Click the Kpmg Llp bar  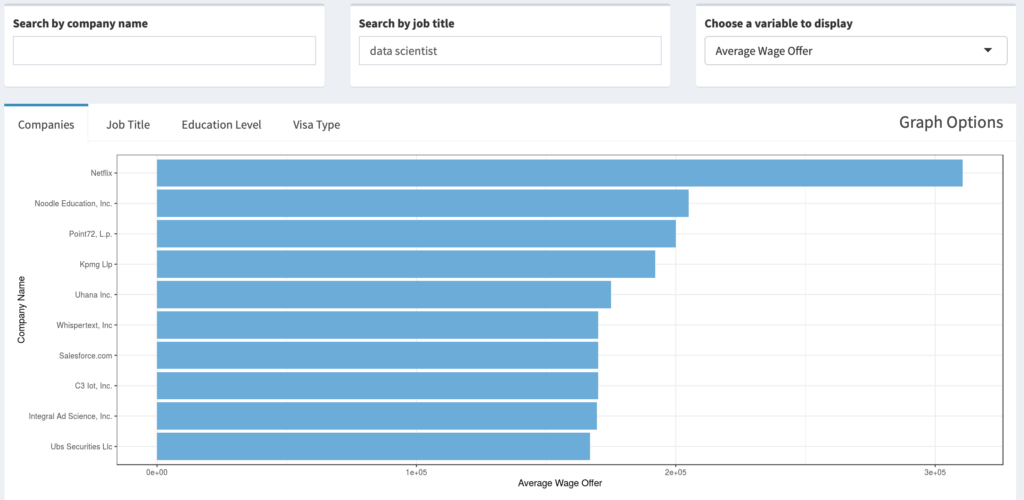[406, 264]
